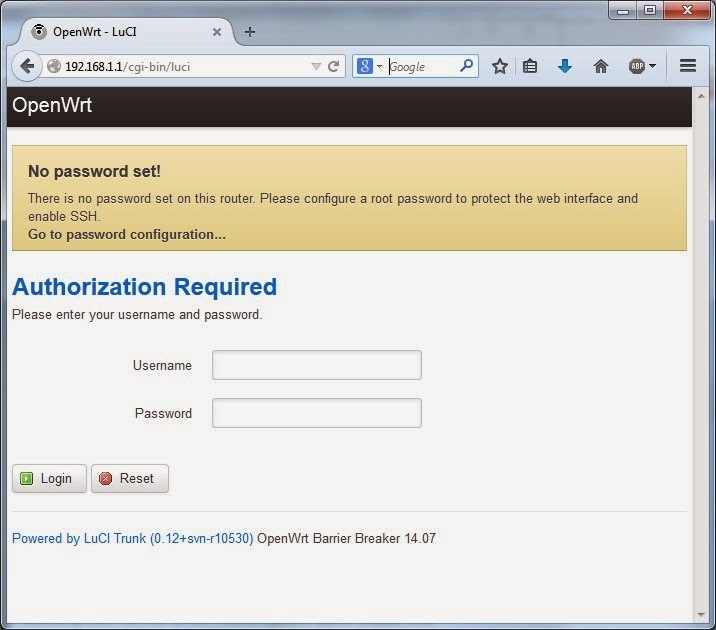Click the Password input field
Image resolution: width=716 pixels, height=630 pixels.
click(x=316, y=413)
